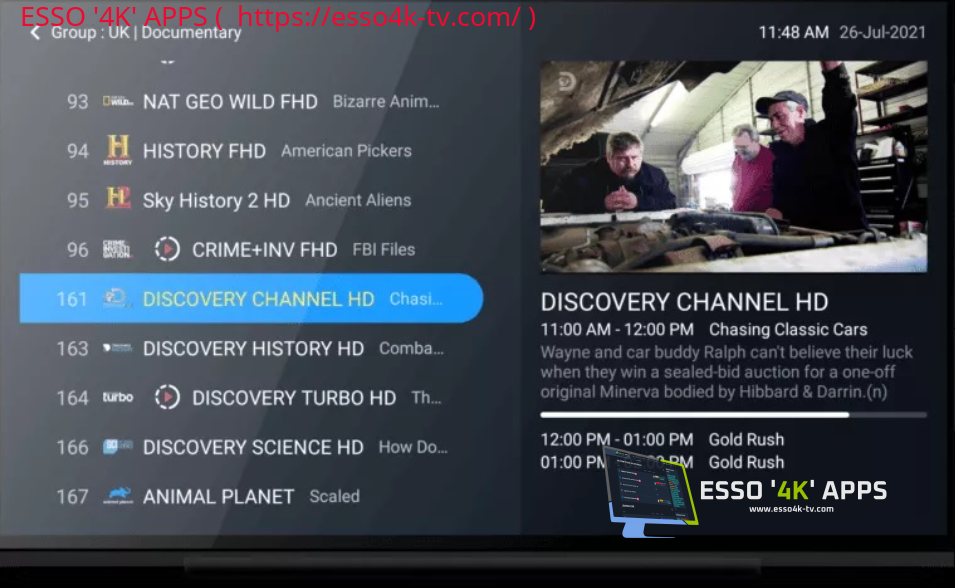Screen dimensions: 955x588
Task: Click channel number 95
Action: pos(77,200)
